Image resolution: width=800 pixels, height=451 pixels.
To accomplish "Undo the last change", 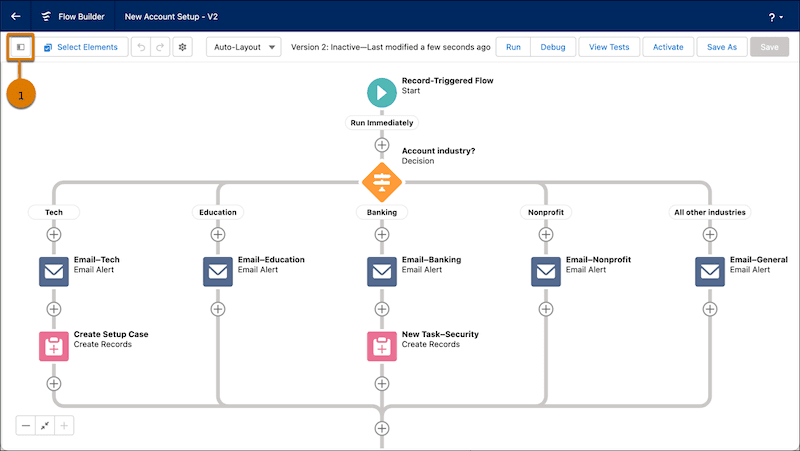I will tap(141, 47).
